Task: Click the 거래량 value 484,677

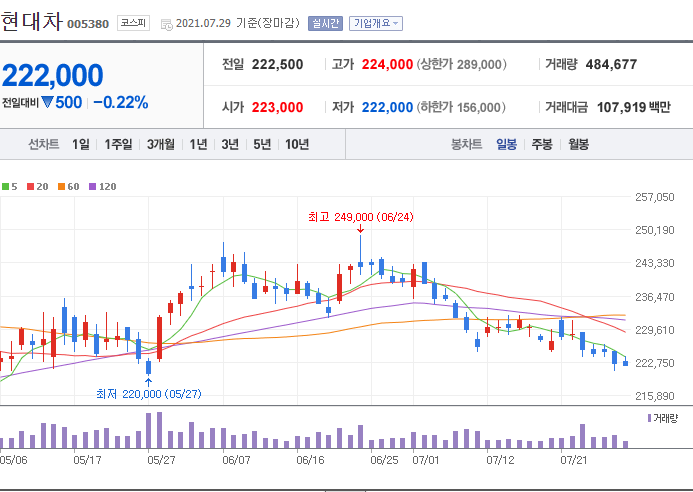Action: pos(611,65)
